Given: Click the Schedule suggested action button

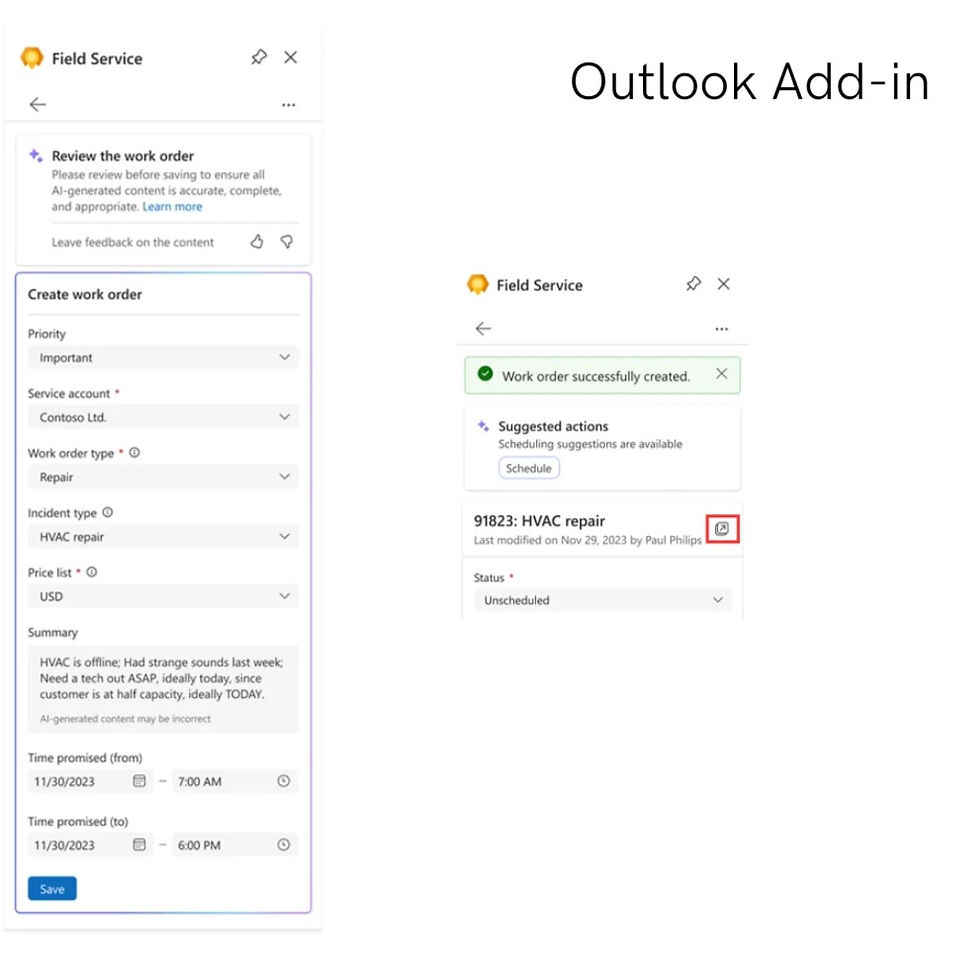Looking at the screenshot, I should [x=529, y=468].
